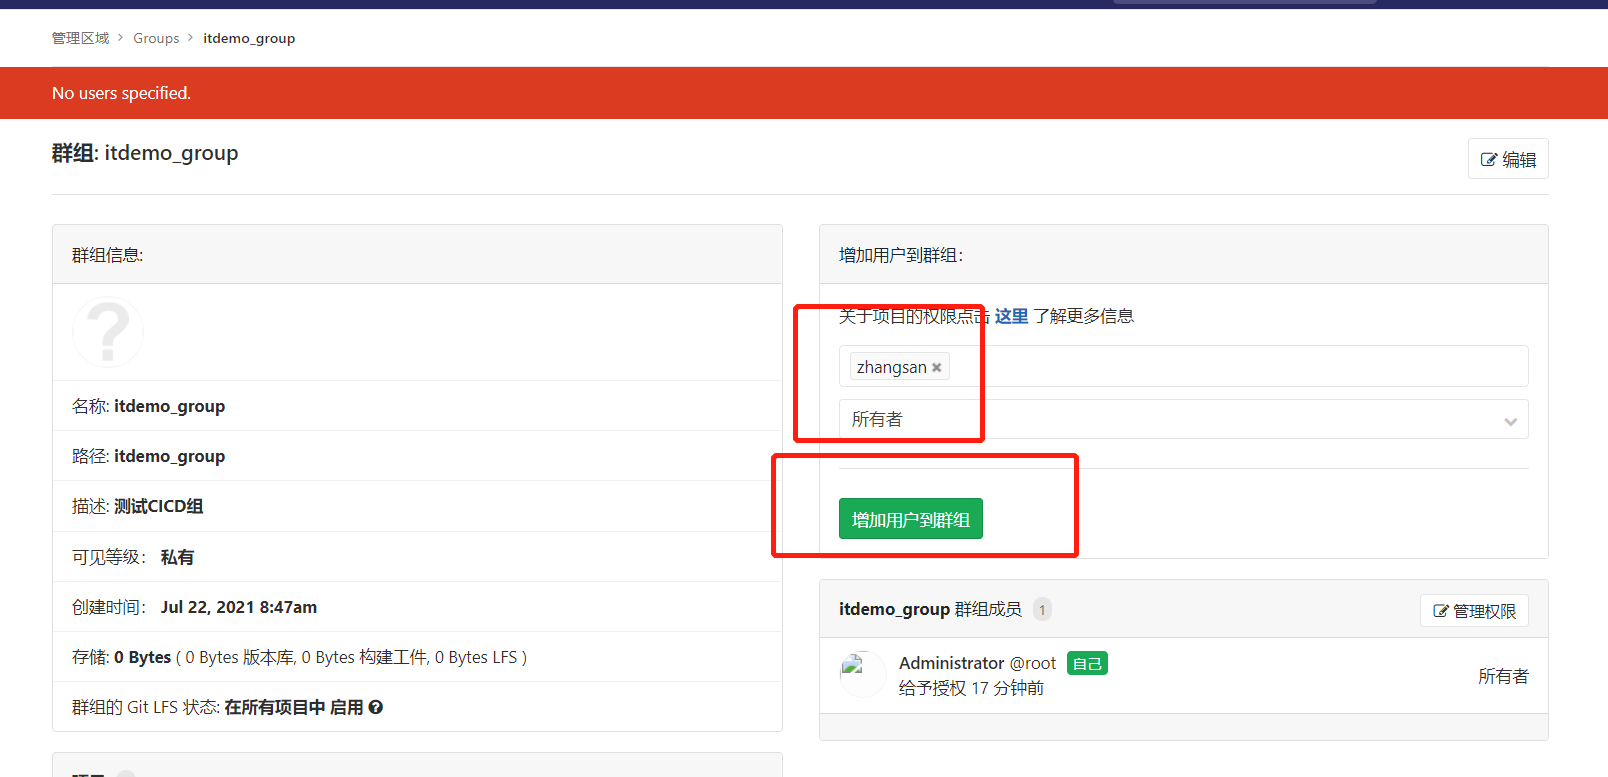Click itdemo_group in the breadcrumb
This screenshot has height=777, width=1608.
(249, 38)
